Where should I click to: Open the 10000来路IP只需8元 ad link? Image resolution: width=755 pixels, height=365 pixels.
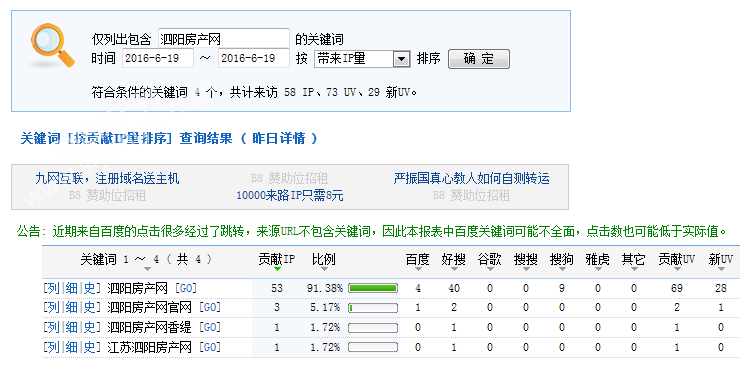pyautogui.click(x=290, y=196)
